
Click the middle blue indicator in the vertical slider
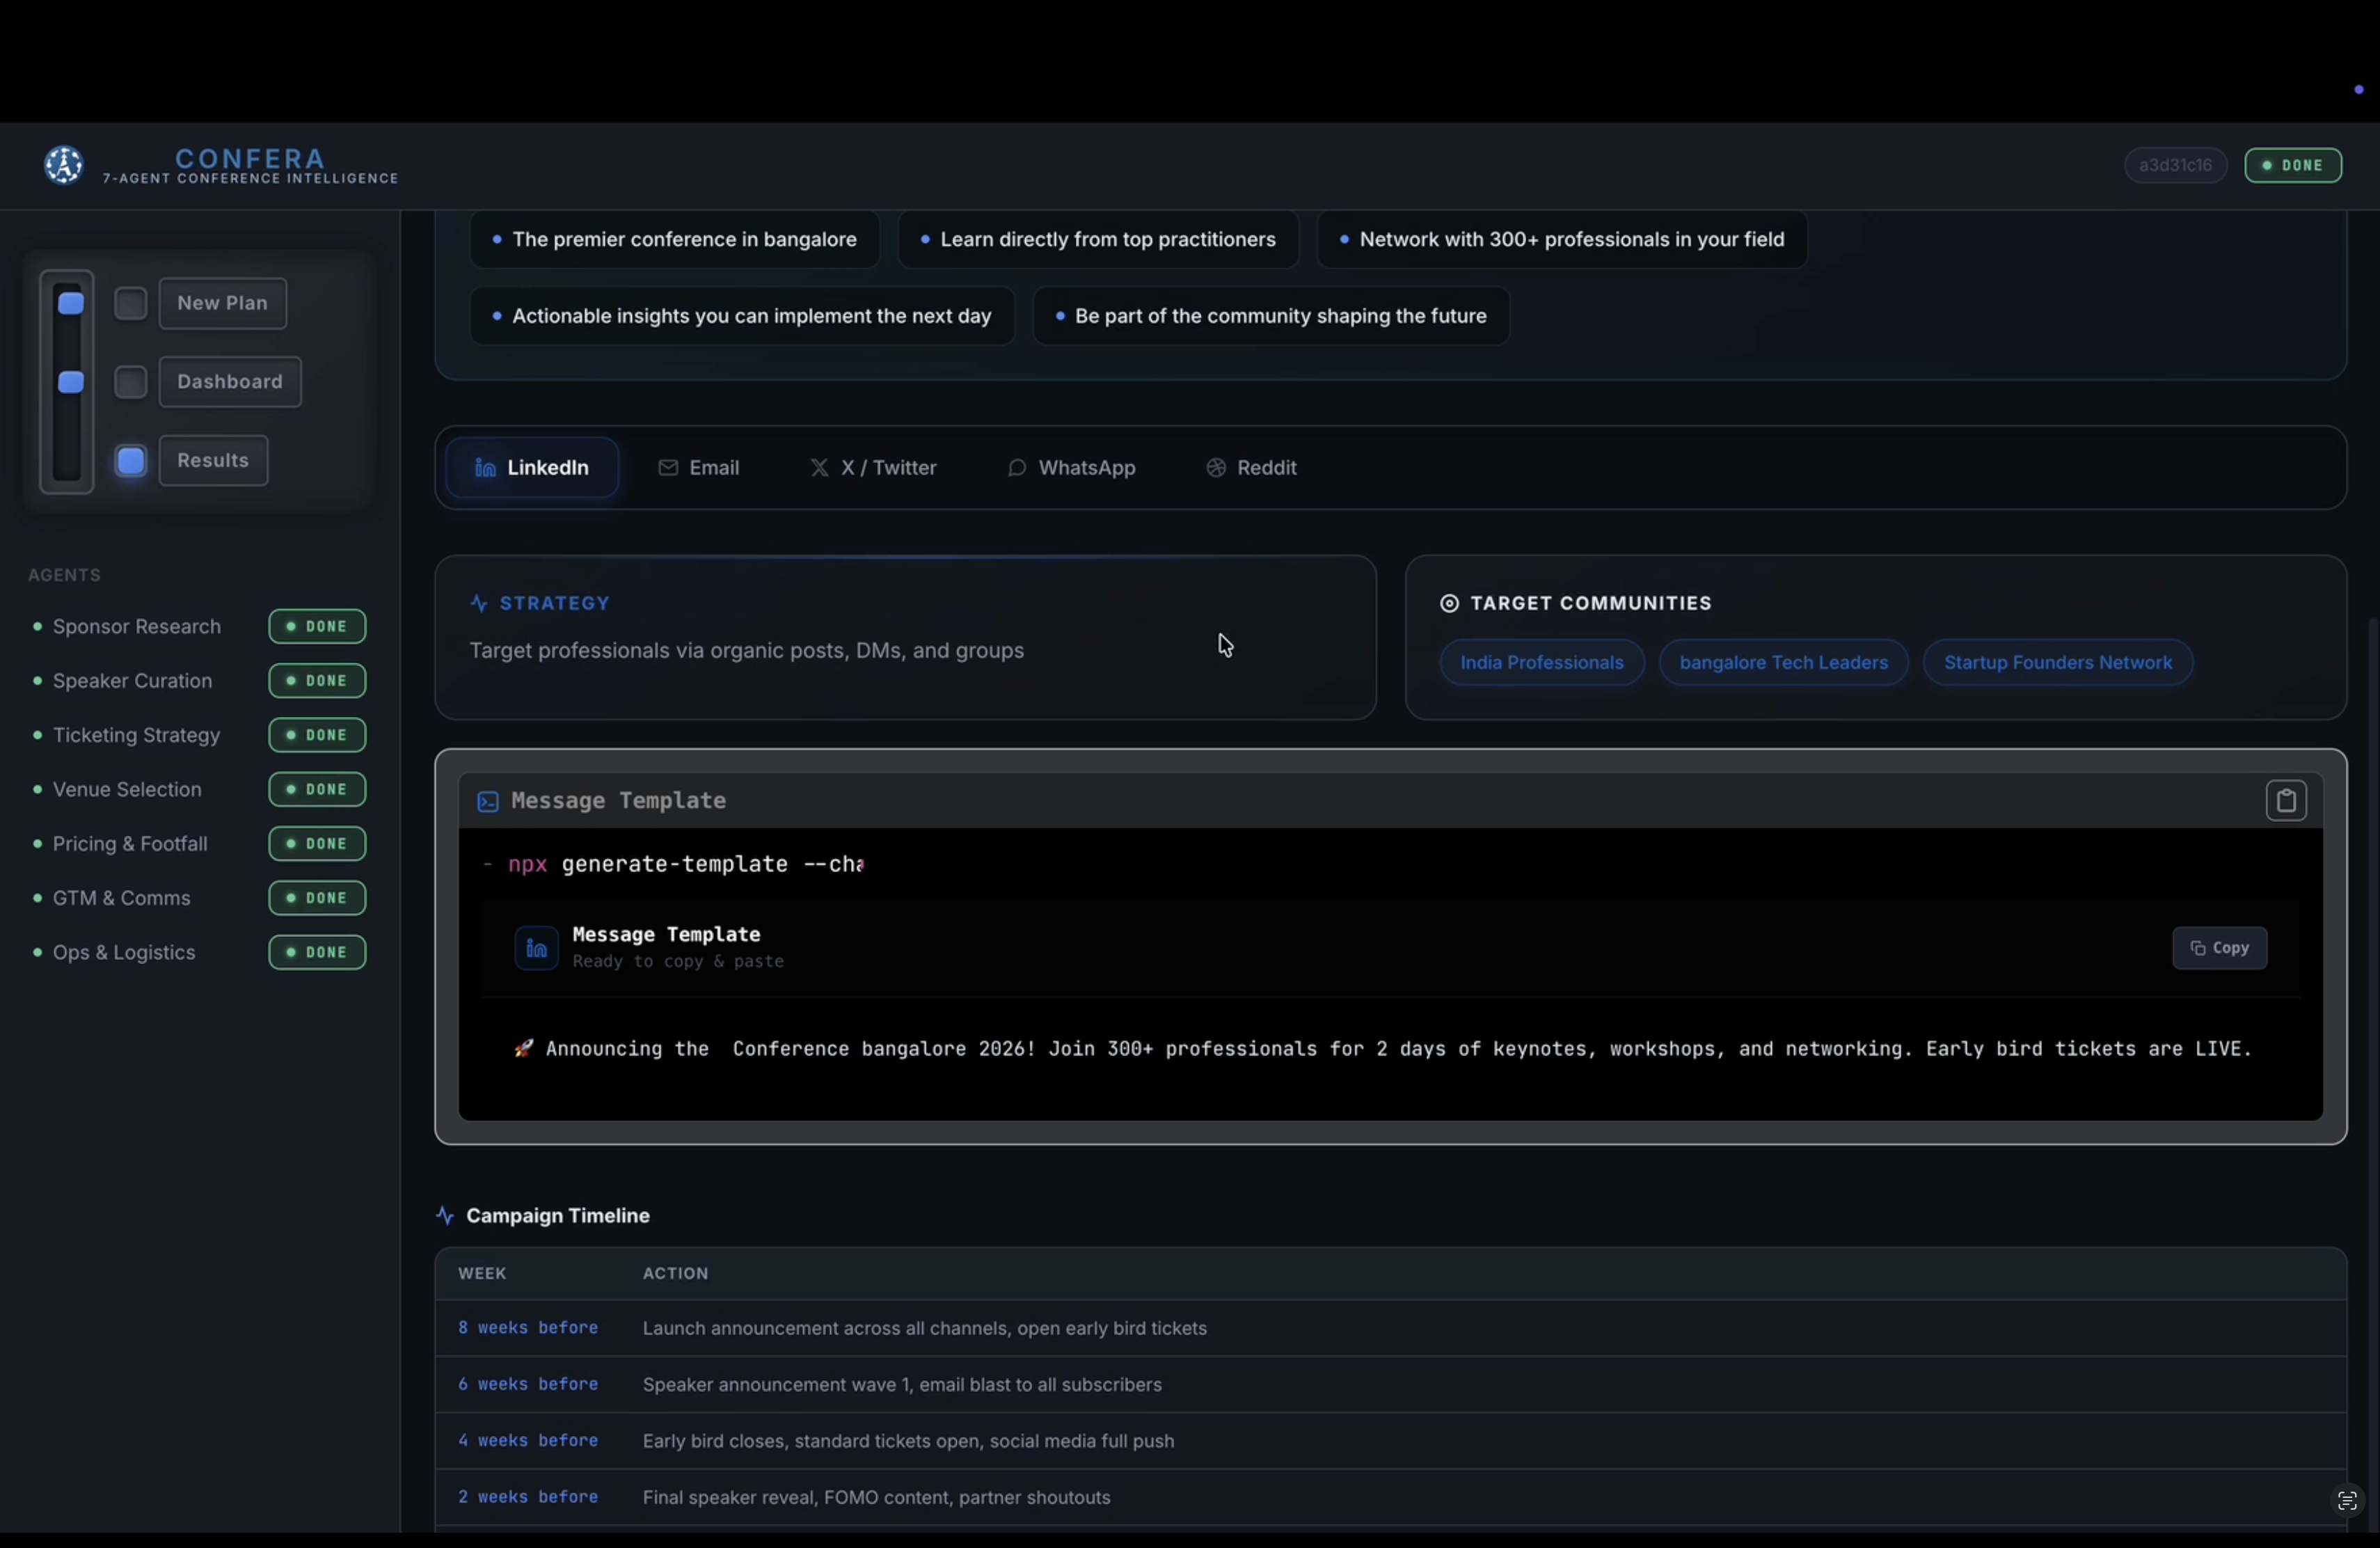pos(70,382)
